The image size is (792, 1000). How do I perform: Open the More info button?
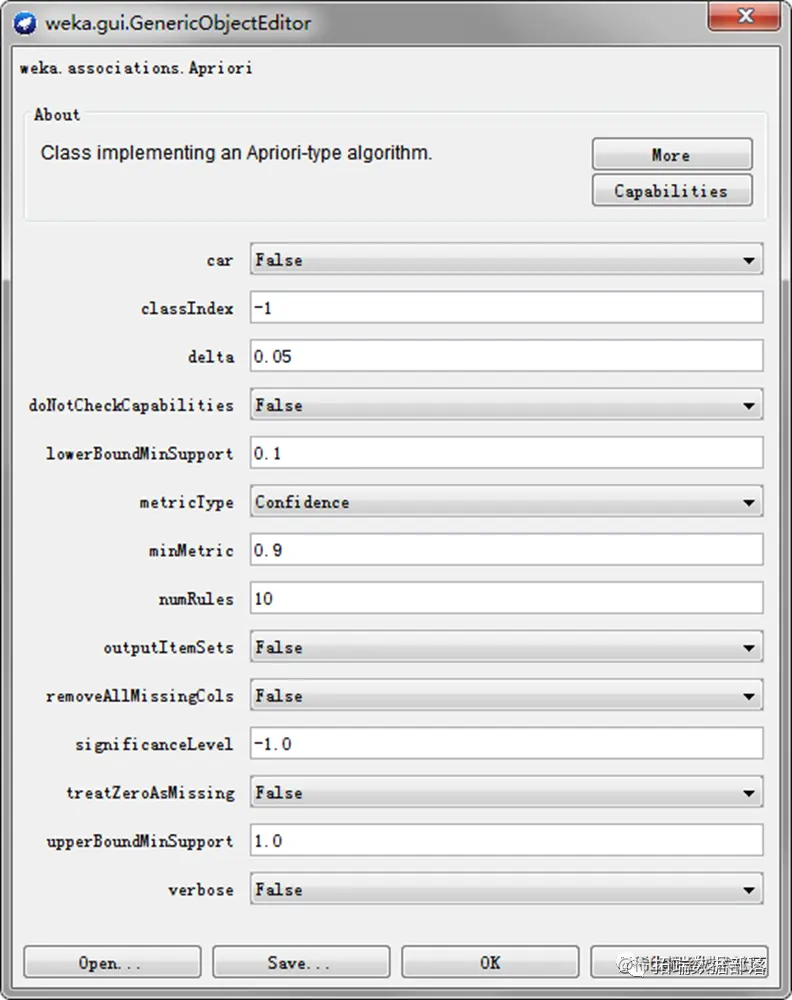click(672, 154)
